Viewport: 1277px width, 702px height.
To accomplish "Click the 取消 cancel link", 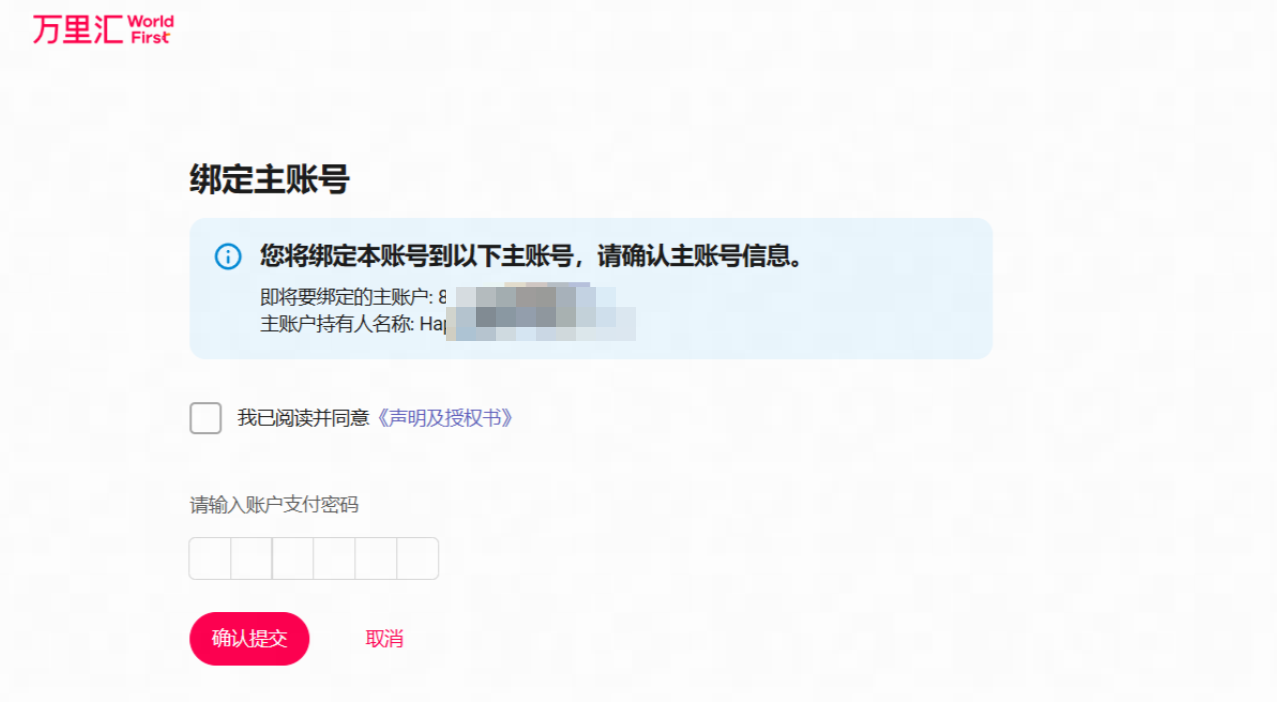I will point(385,639).
